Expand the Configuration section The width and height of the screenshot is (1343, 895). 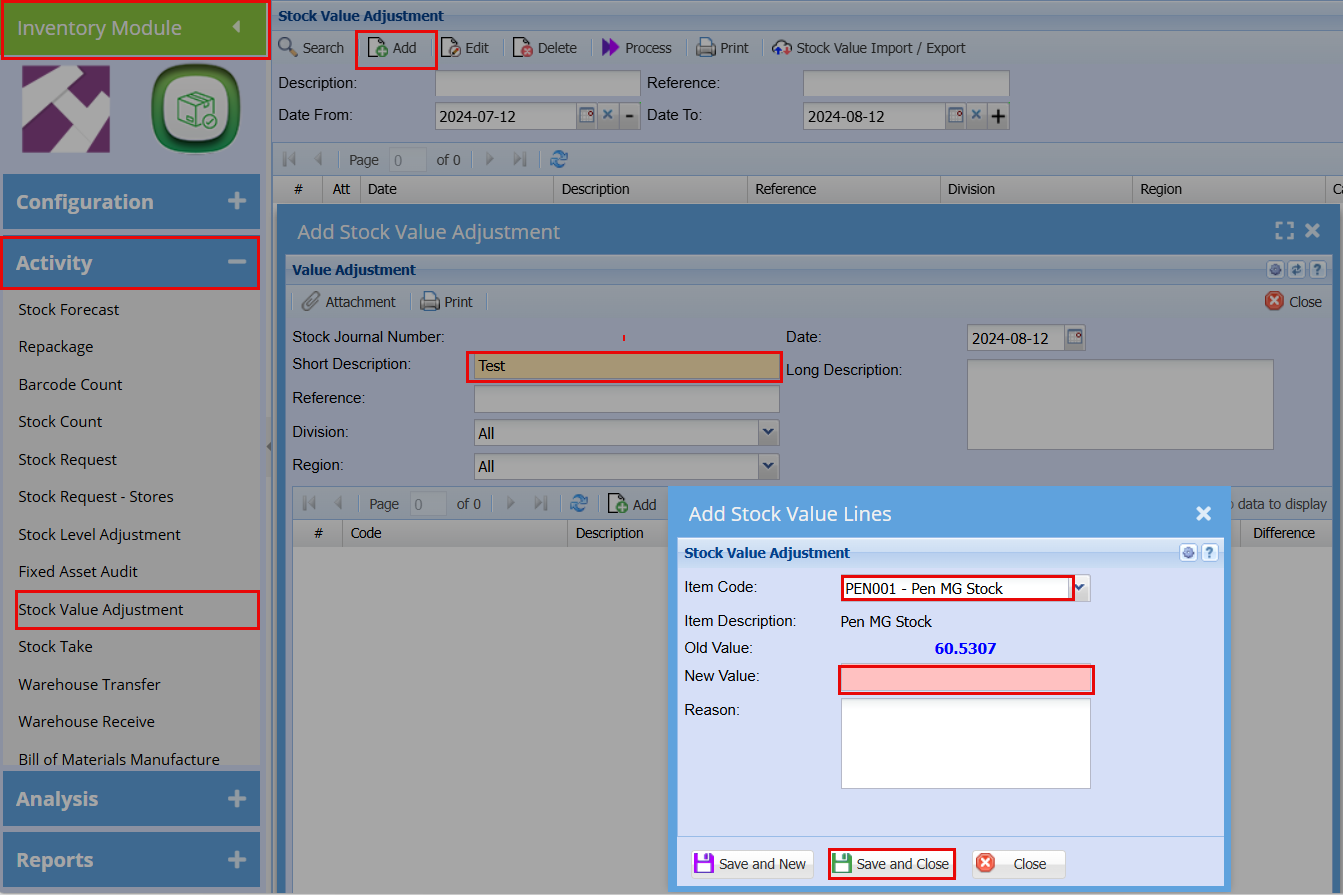(236, 202)
